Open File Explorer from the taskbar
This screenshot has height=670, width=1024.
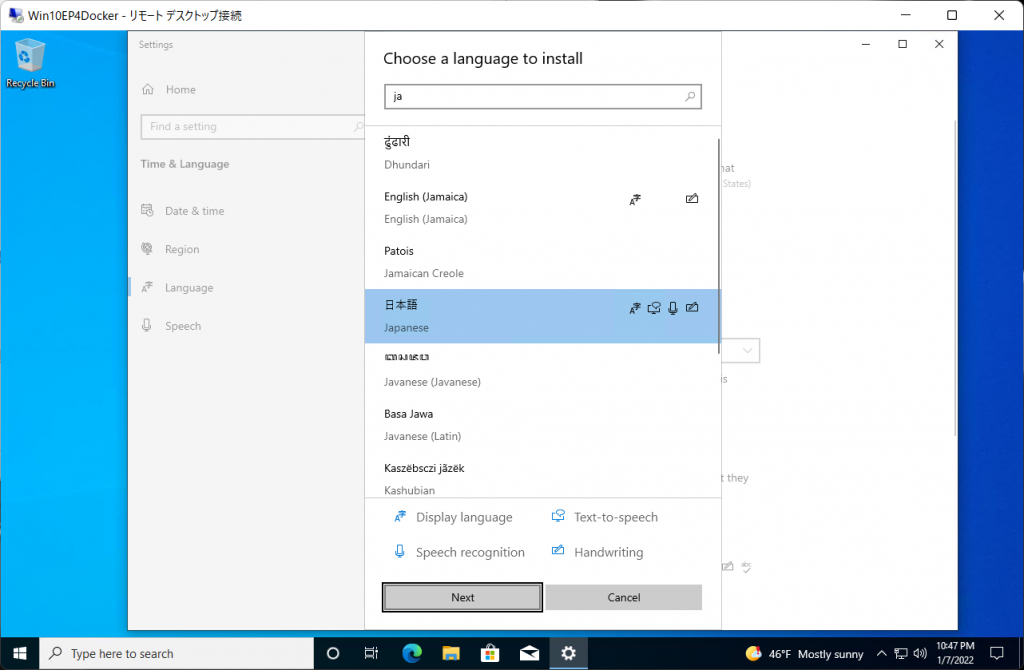point(451,653)
